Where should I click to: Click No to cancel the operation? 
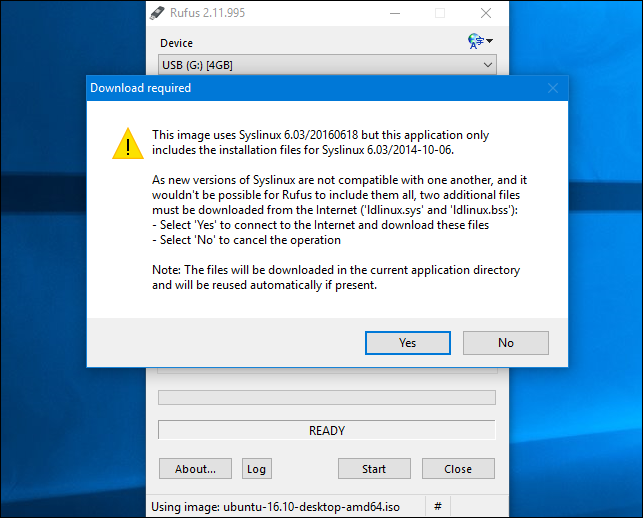coord(506,342)
